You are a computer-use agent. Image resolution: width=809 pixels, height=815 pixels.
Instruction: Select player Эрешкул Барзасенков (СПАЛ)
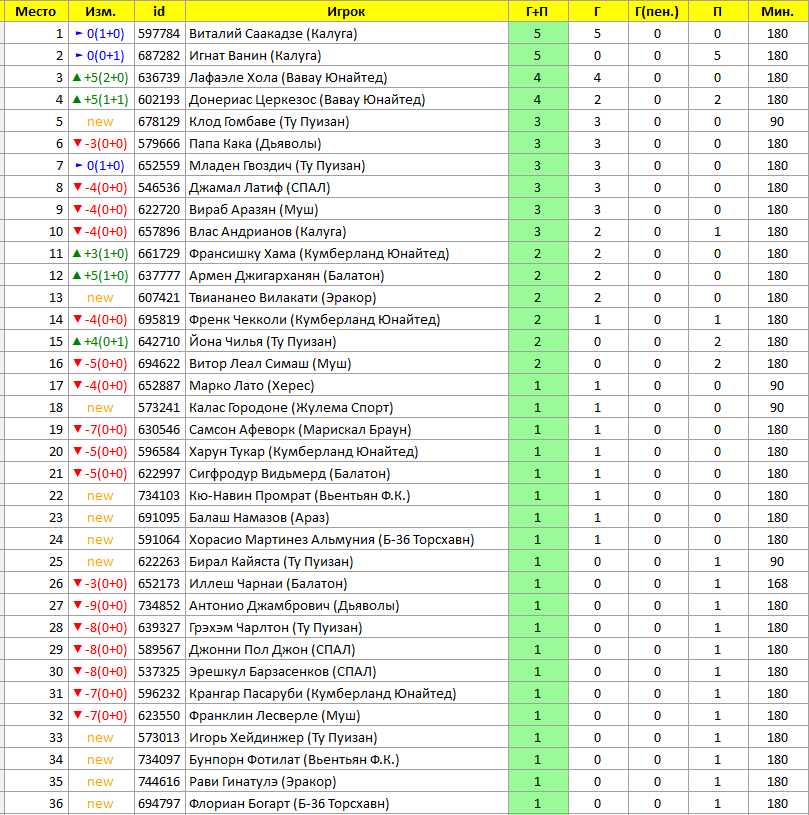click(x=282, y=672)
